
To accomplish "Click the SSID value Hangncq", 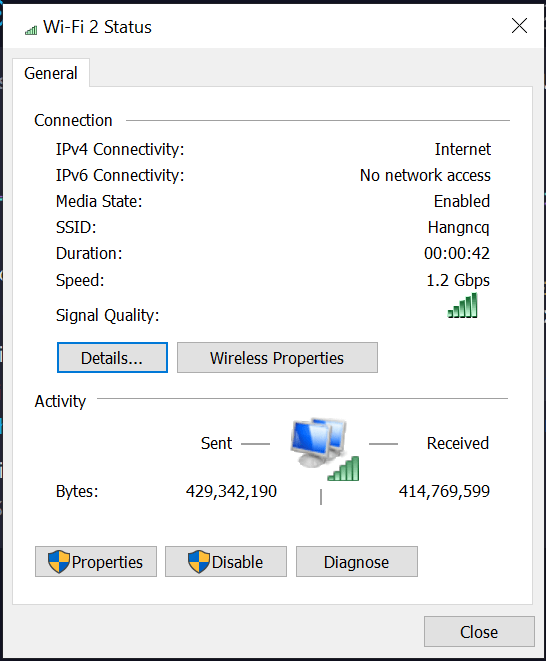I will [x=459, y=228].
